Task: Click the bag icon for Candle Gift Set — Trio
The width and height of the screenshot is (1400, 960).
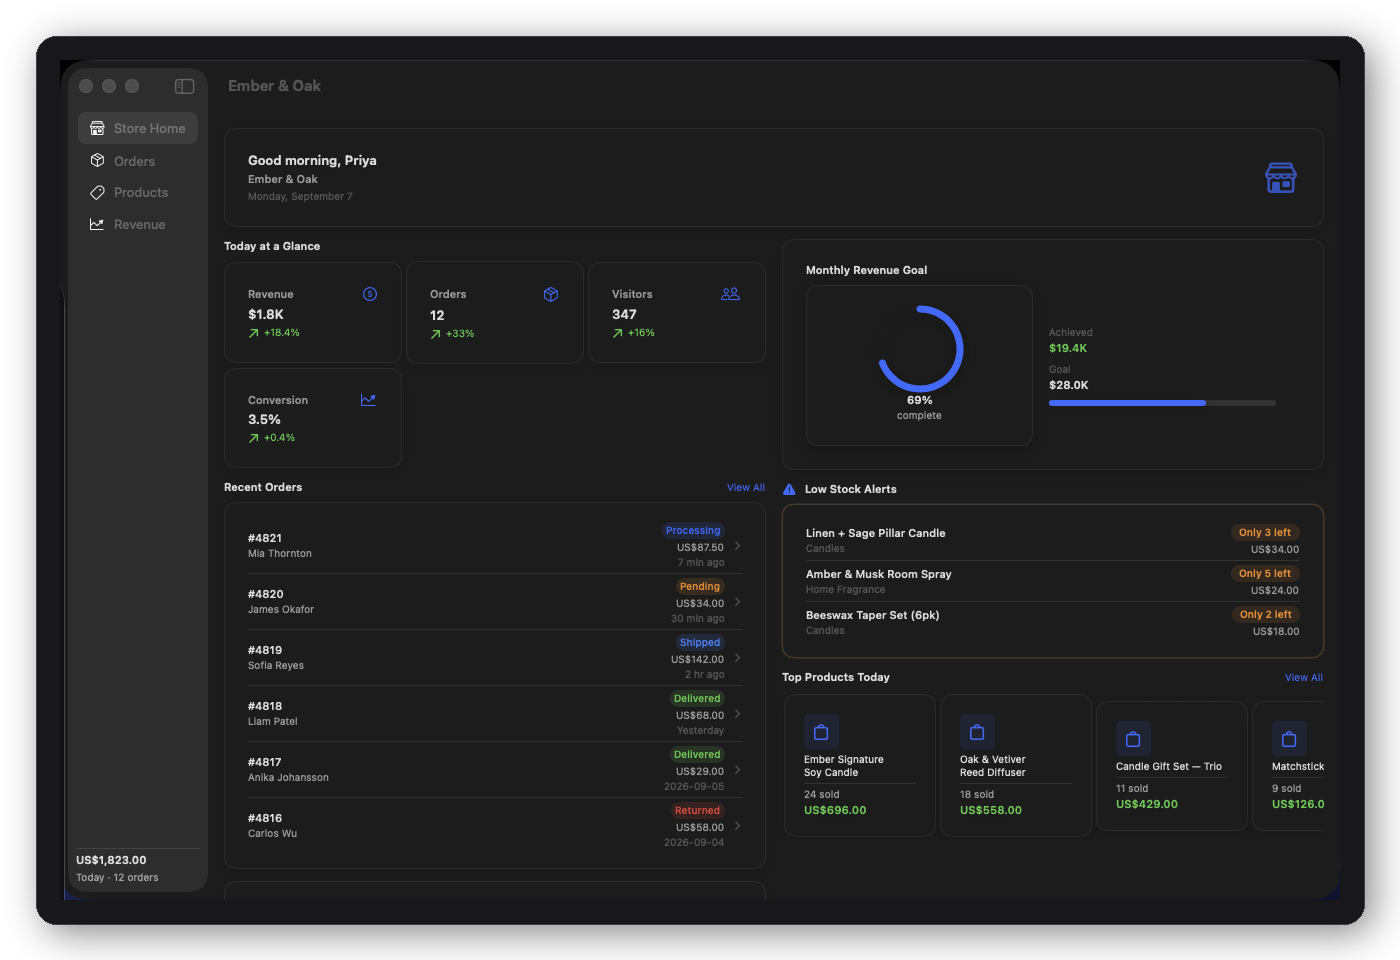Action: [1133, 739]
